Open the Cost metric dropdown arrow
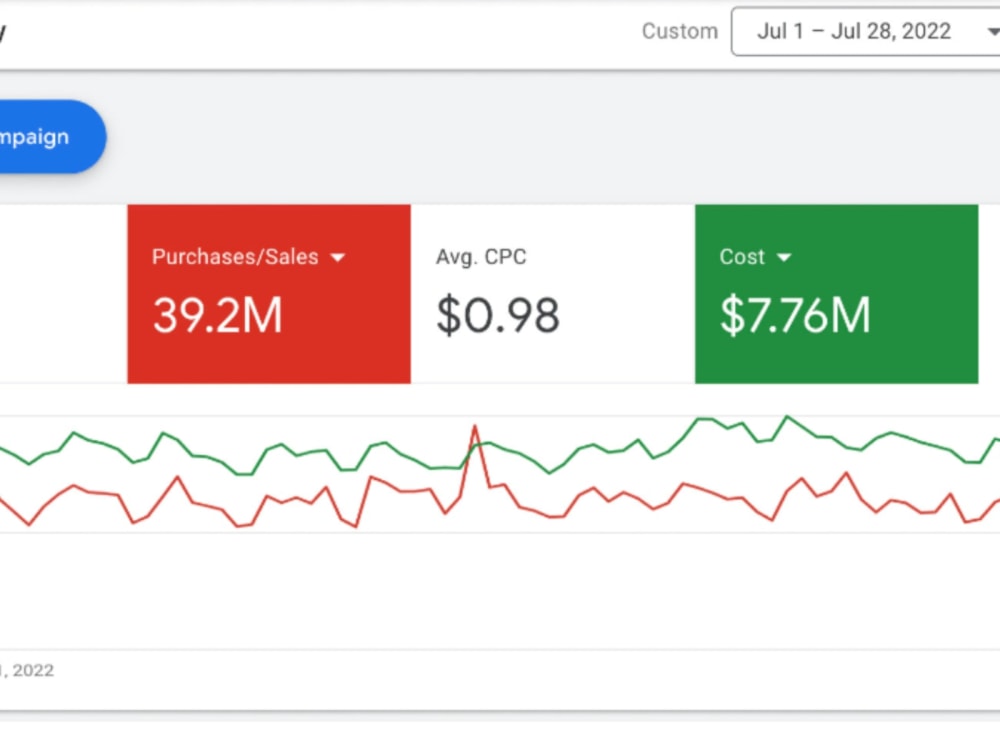Image resolution: width=1000 pixels, height=750 pixels. coord(784,258)
